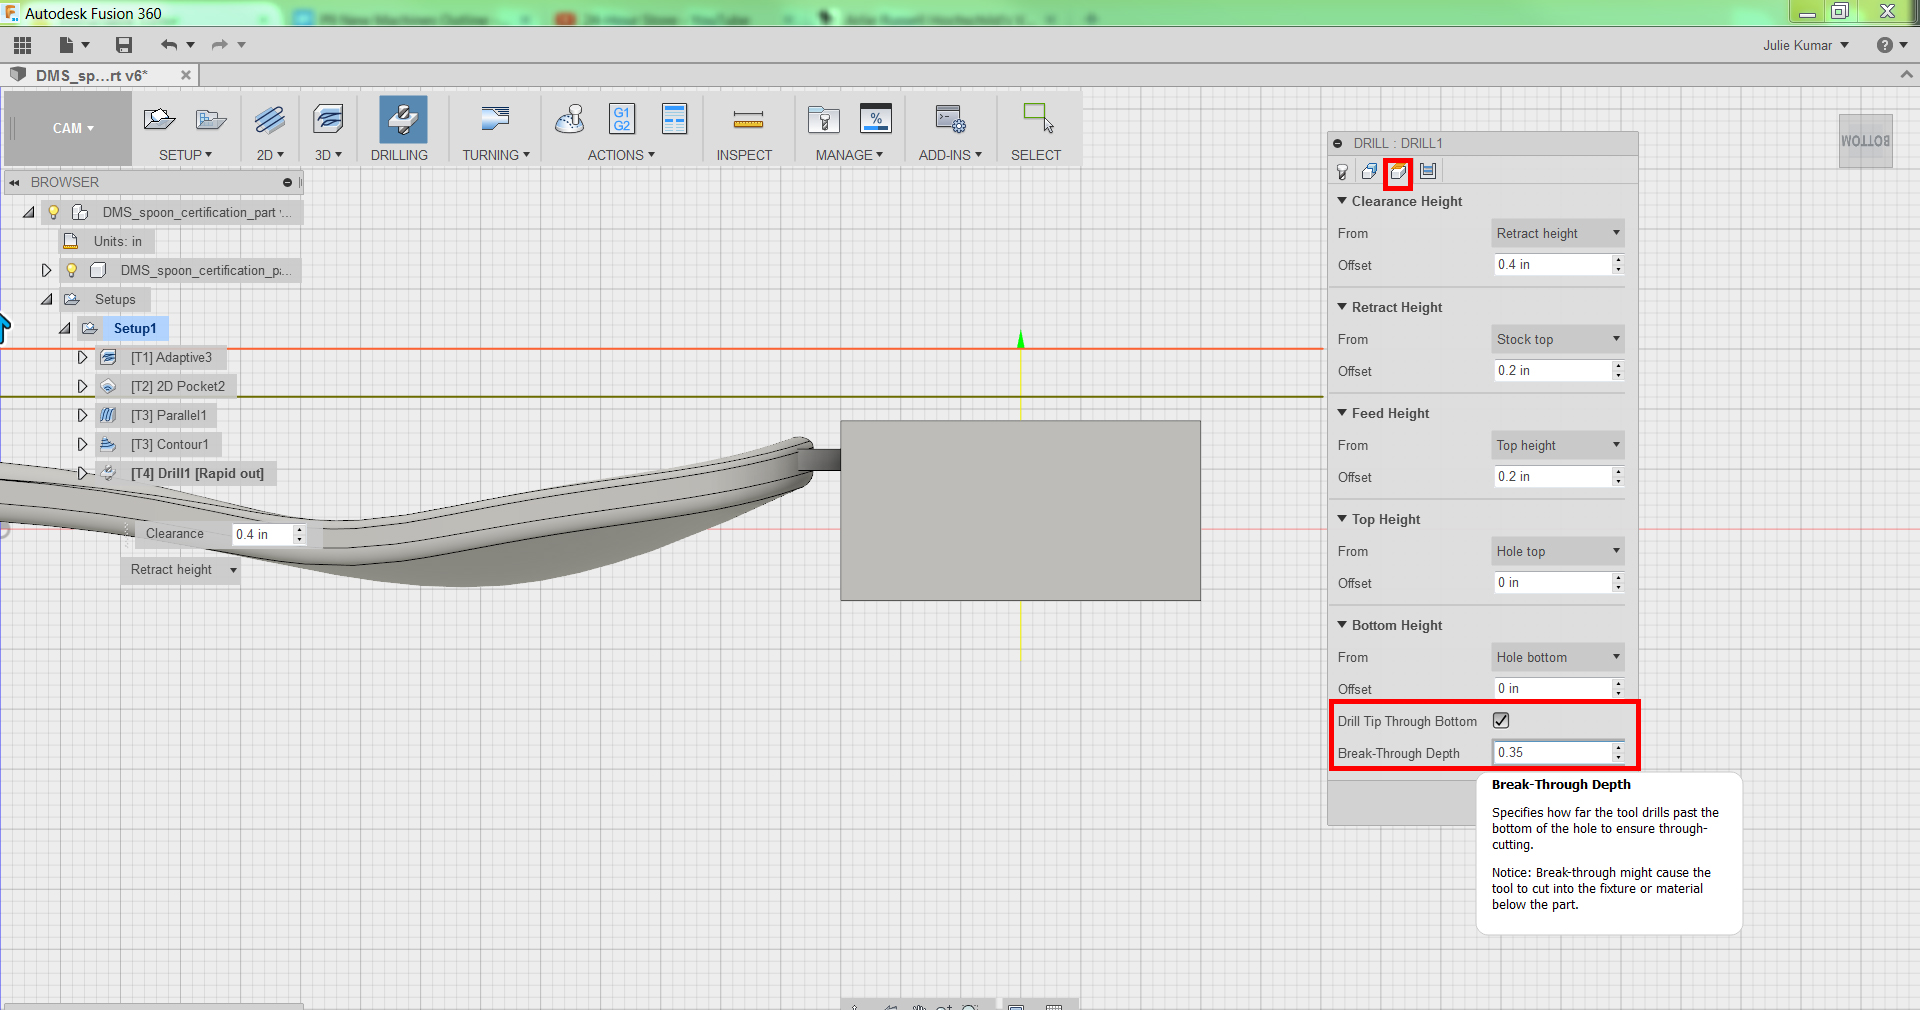Open the Tool Library icon

[x=824, y=120]
